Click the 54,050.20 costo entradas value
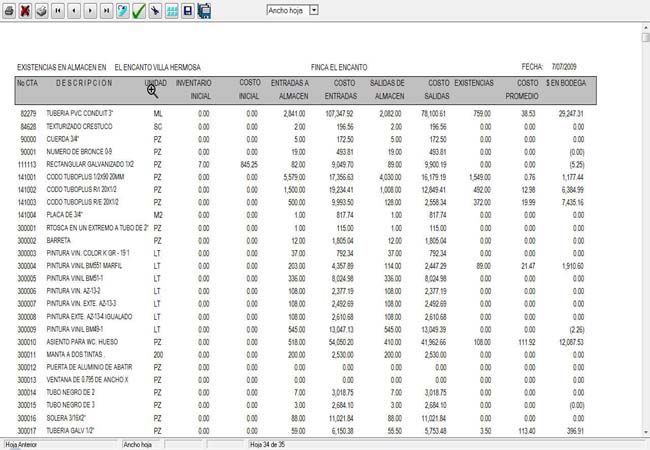The width and height of the screenshot is (650, 450). tap(341, 342)
